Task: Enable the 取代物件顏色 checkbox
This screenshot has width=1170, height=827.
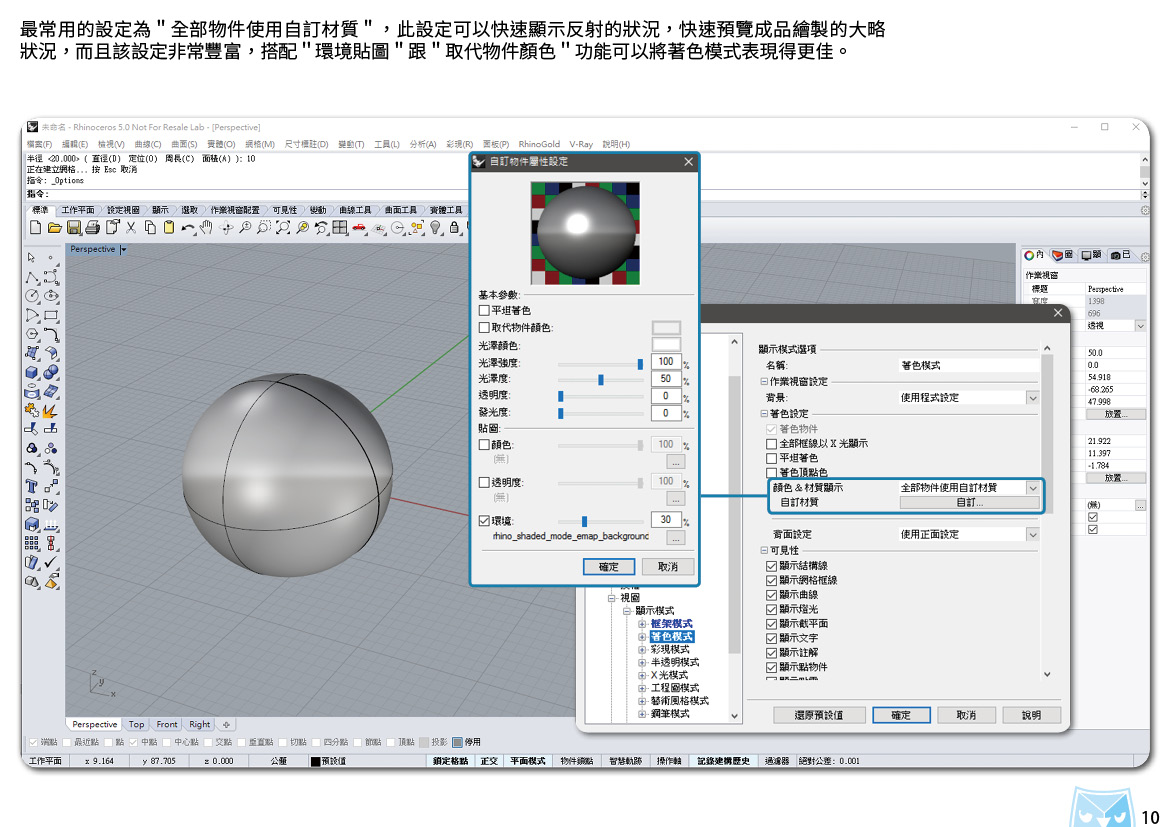Action: [x=484, y=327]
